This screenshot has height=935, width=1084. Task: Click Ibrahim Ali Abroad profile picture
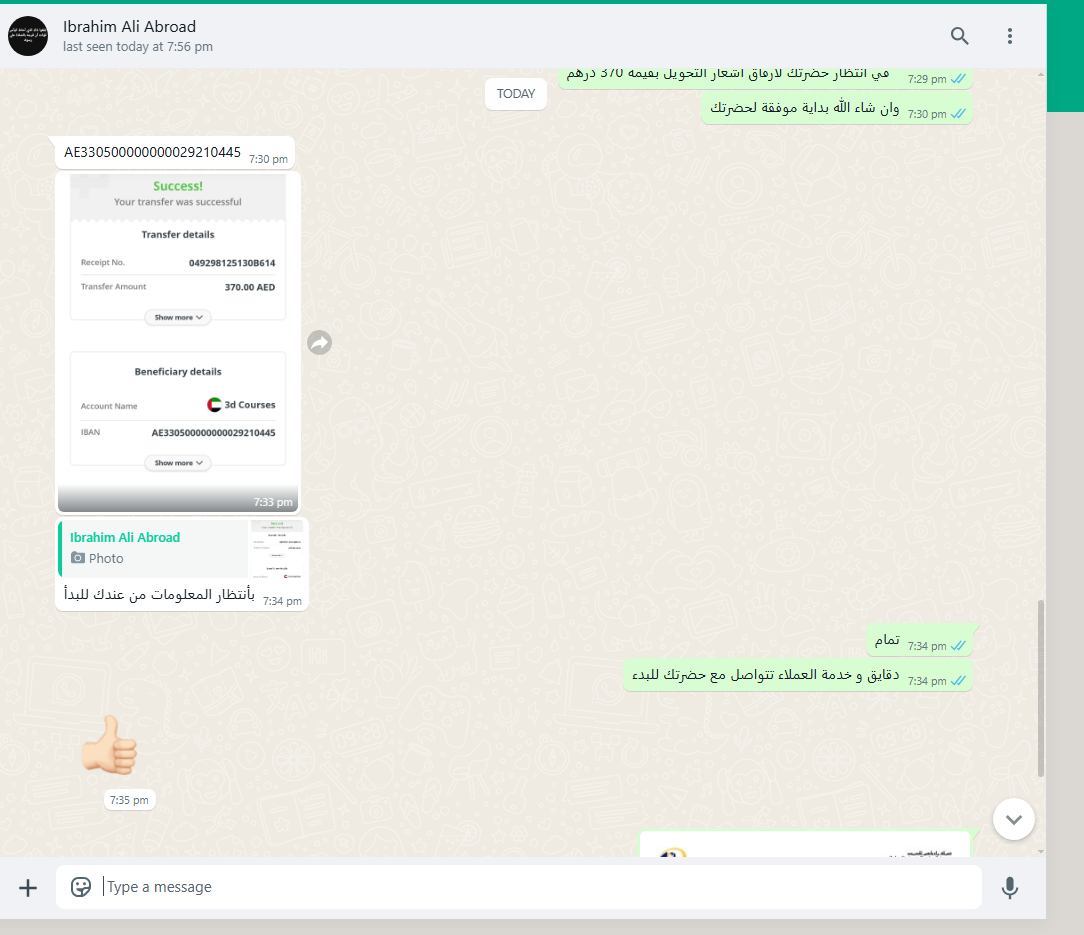pos(28,36)
